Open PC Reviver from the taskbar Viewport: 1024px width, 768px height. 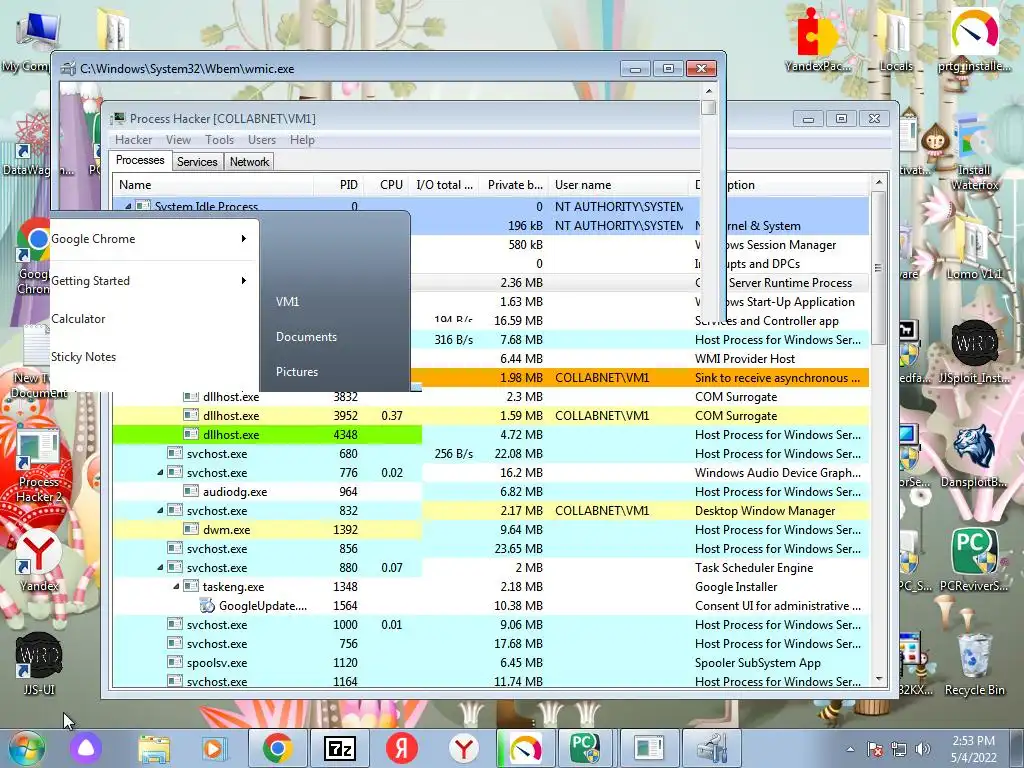[x=585, y=748]
